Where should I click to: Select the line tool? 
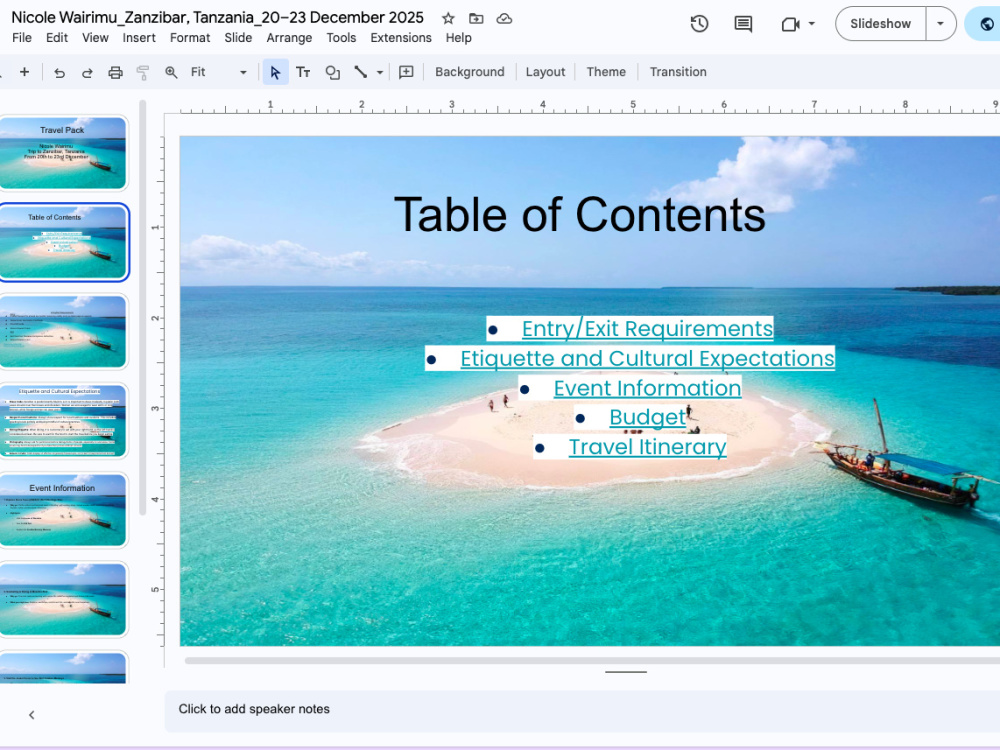(x=361, y=72)
